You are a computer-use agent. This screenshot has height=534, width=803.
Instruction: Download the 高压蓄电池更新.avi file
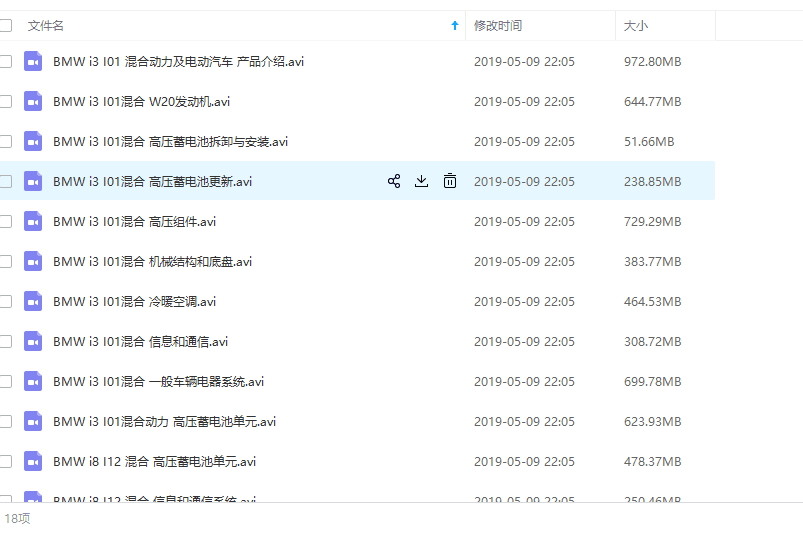[x=421, y=181]
